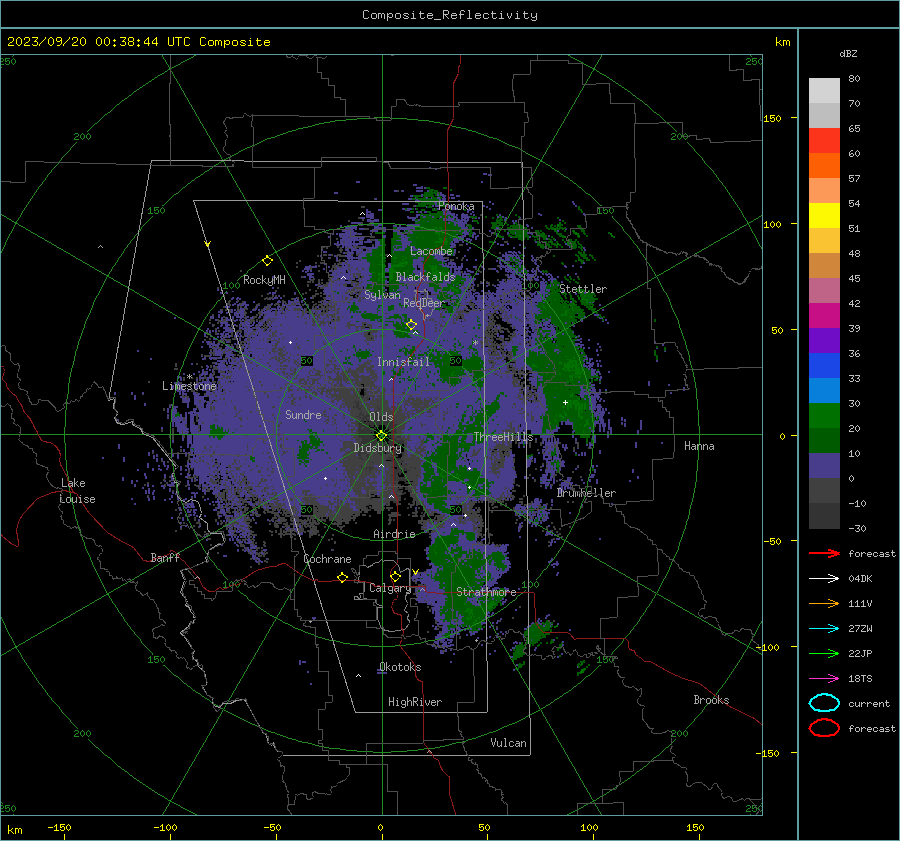Select the orange 60 dBZ color swatch

[x=824, y=165]
